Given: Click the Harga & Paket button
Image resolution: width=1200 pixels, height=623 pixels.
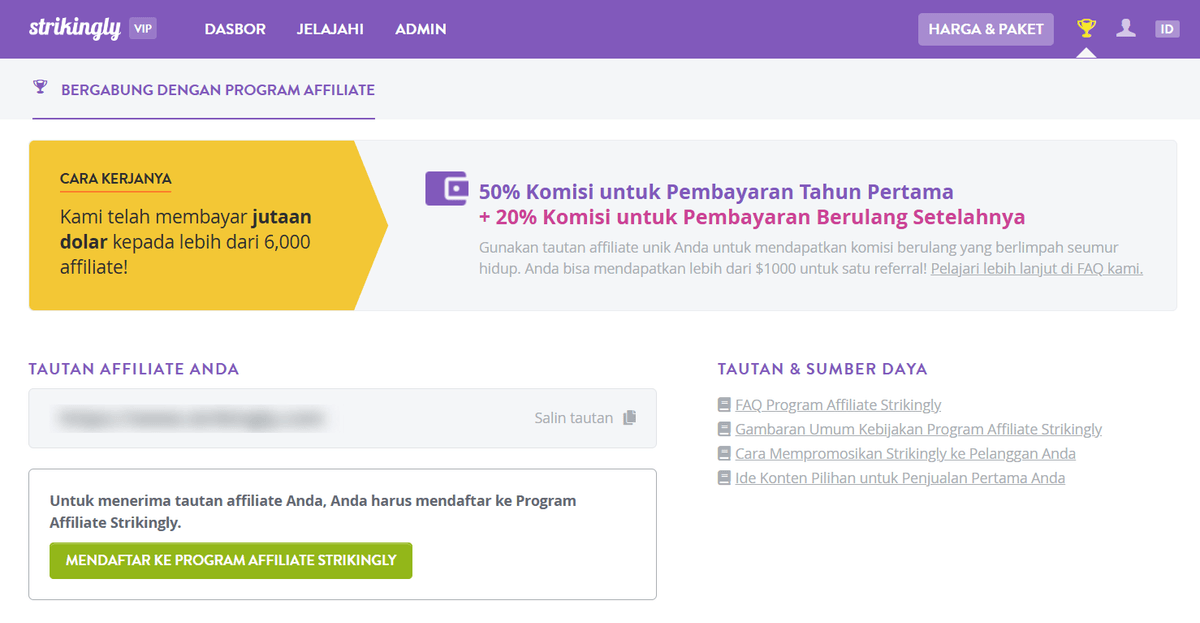Looking at the screenshot, I should 986,29.
